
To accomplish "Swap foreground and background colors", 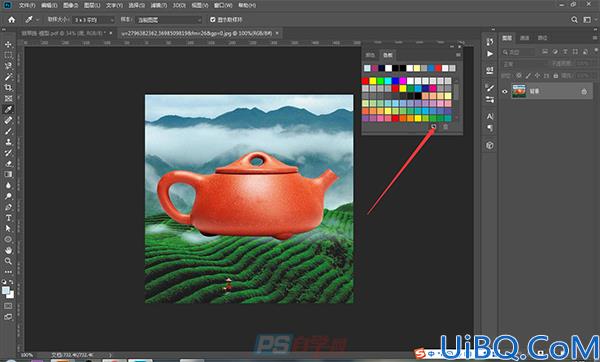I will click(11, 282).
